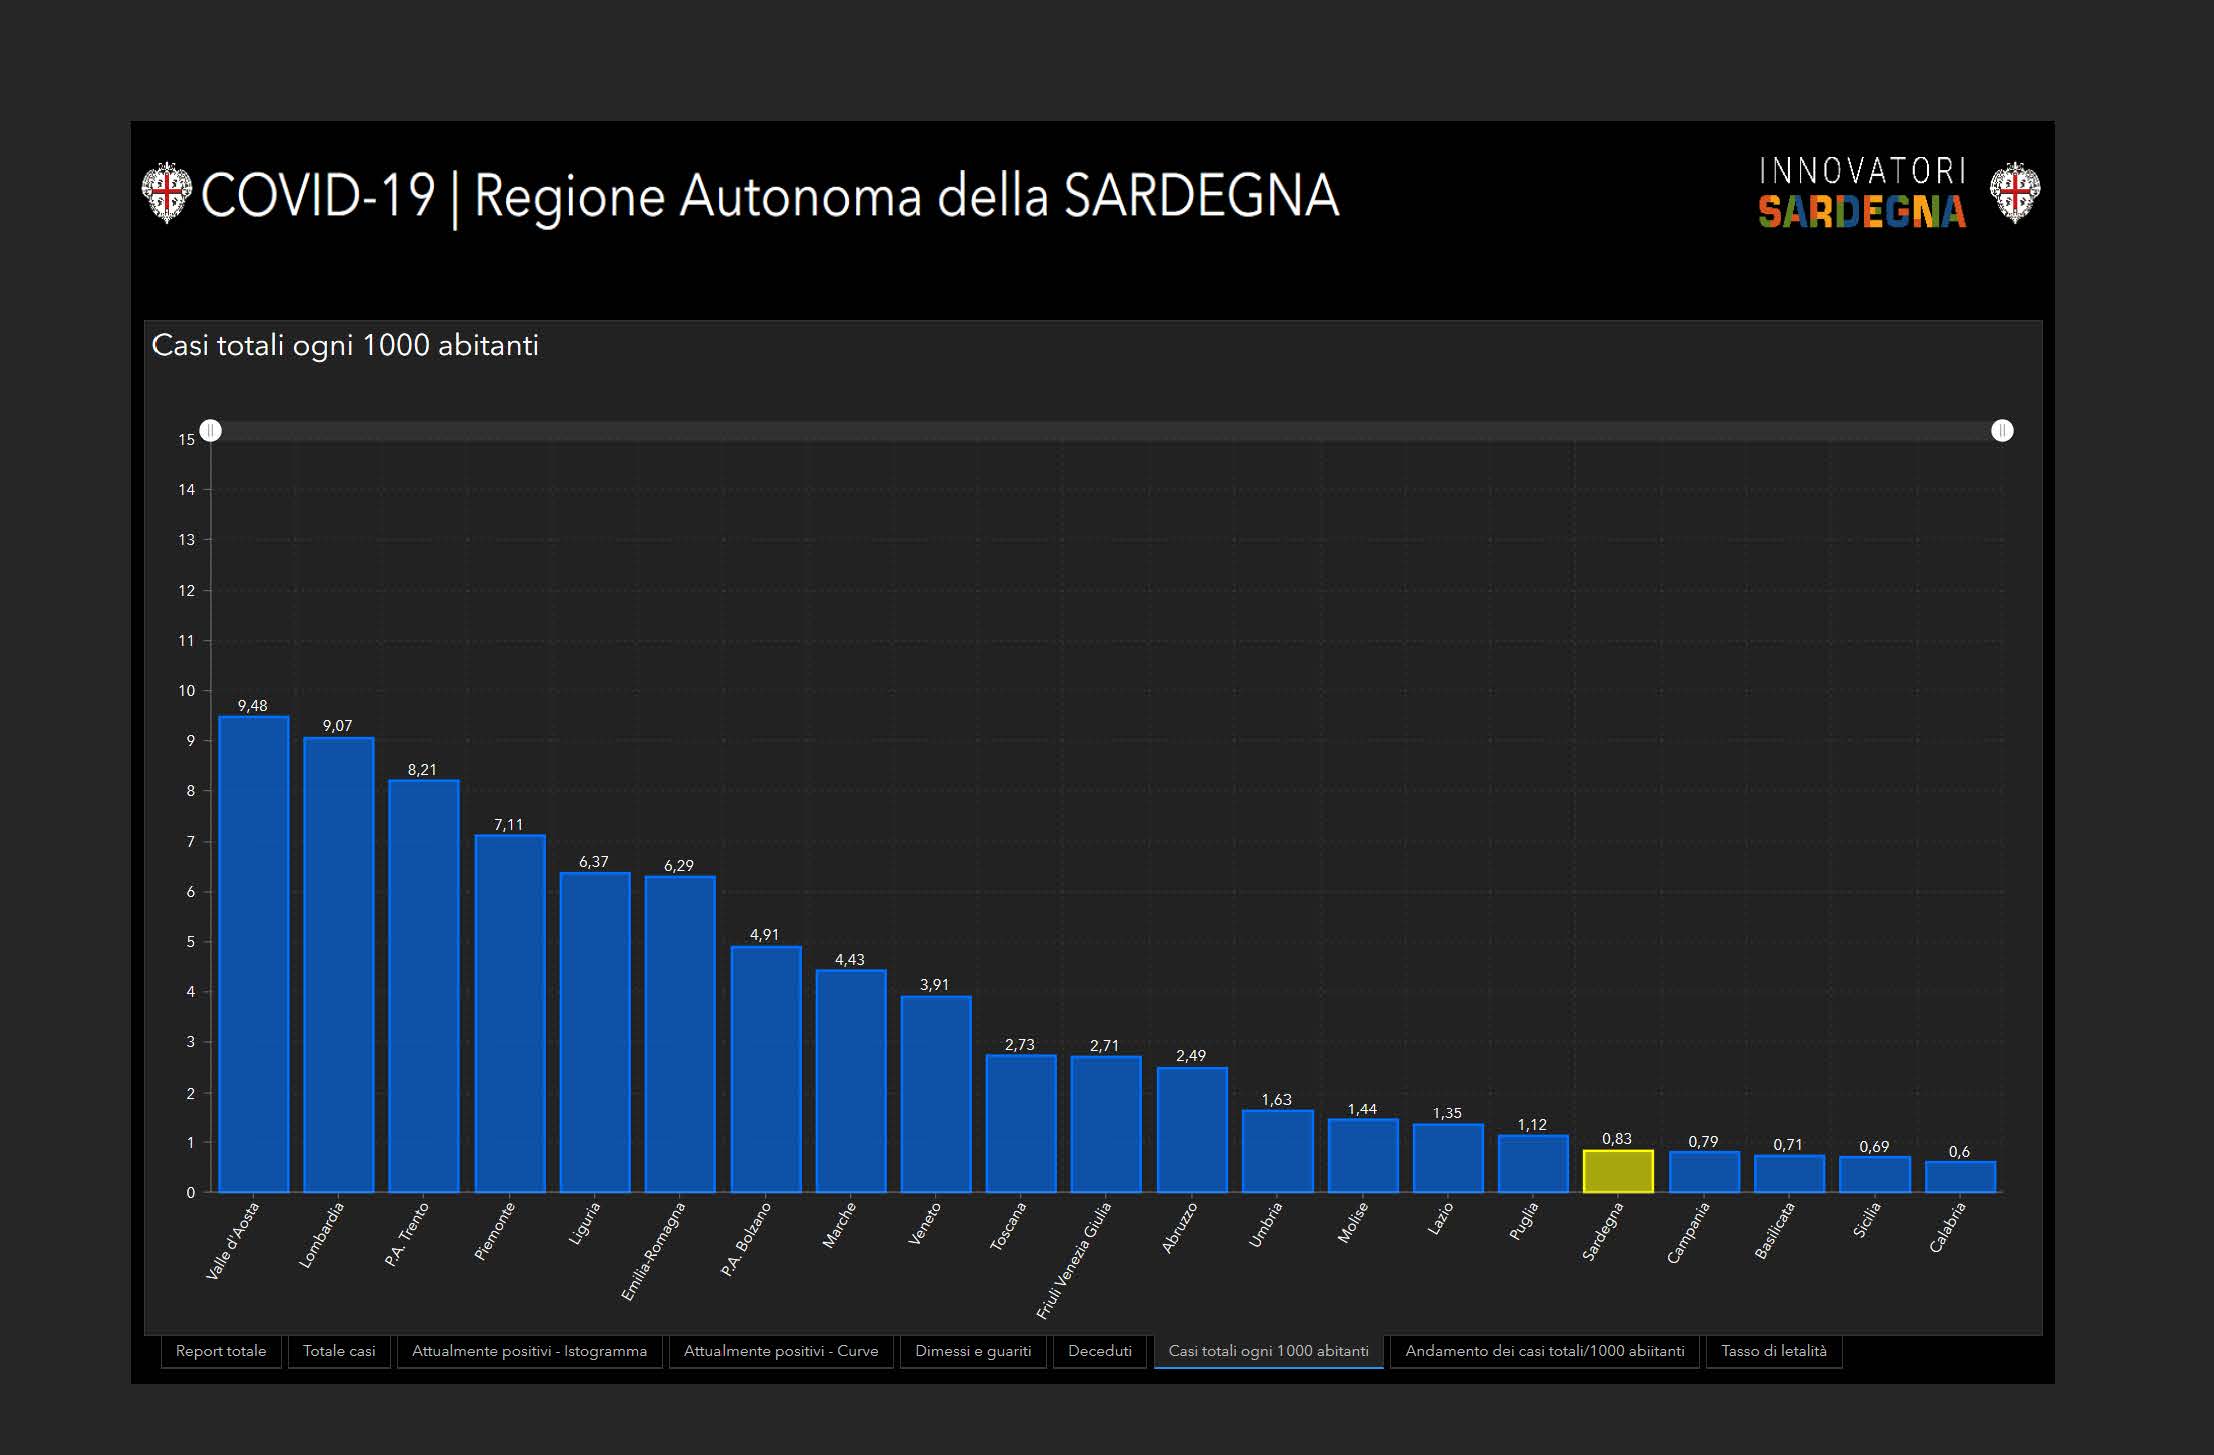Click the right handle of chart range slider
Image resolution: width=2214 pixels, height=1455 pixels.
(x=2002, y=431)
